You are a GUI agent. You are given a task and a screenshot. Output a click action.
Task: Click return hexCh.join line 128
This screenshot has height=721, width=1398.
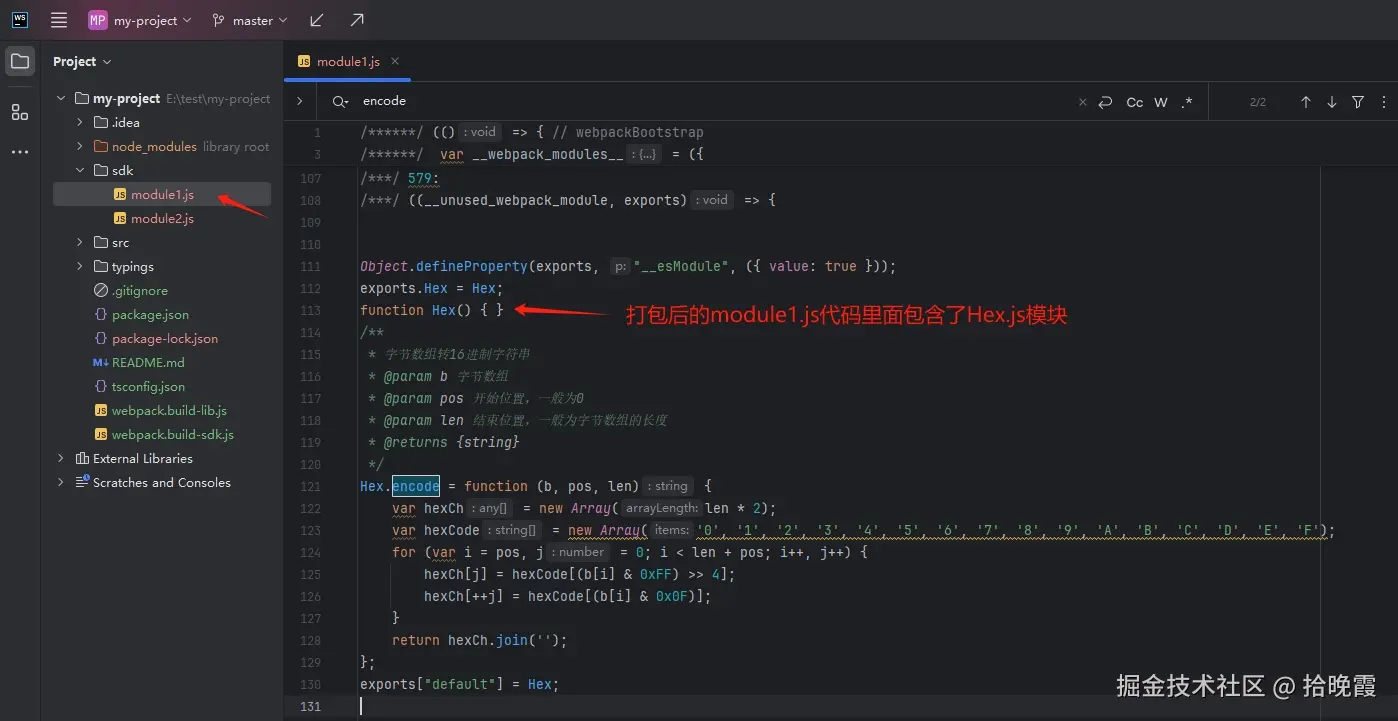pos(479,640)
